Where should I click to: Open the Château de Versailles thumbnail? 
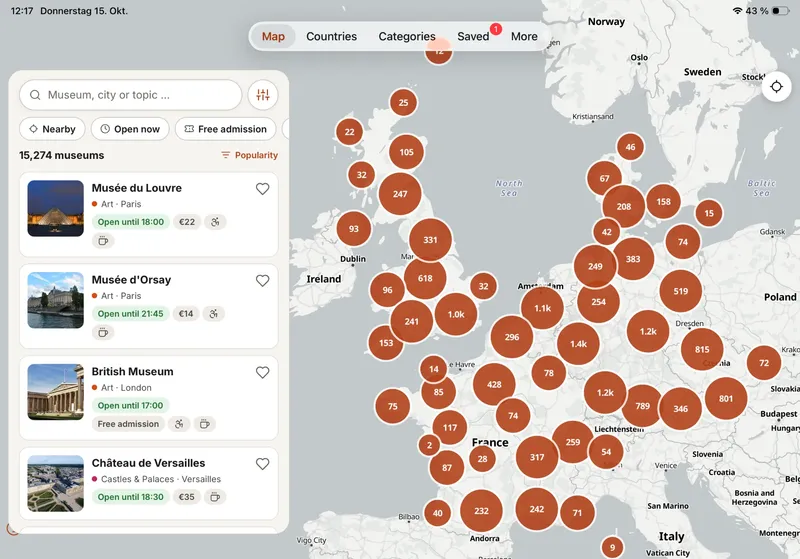click(56, 484)
